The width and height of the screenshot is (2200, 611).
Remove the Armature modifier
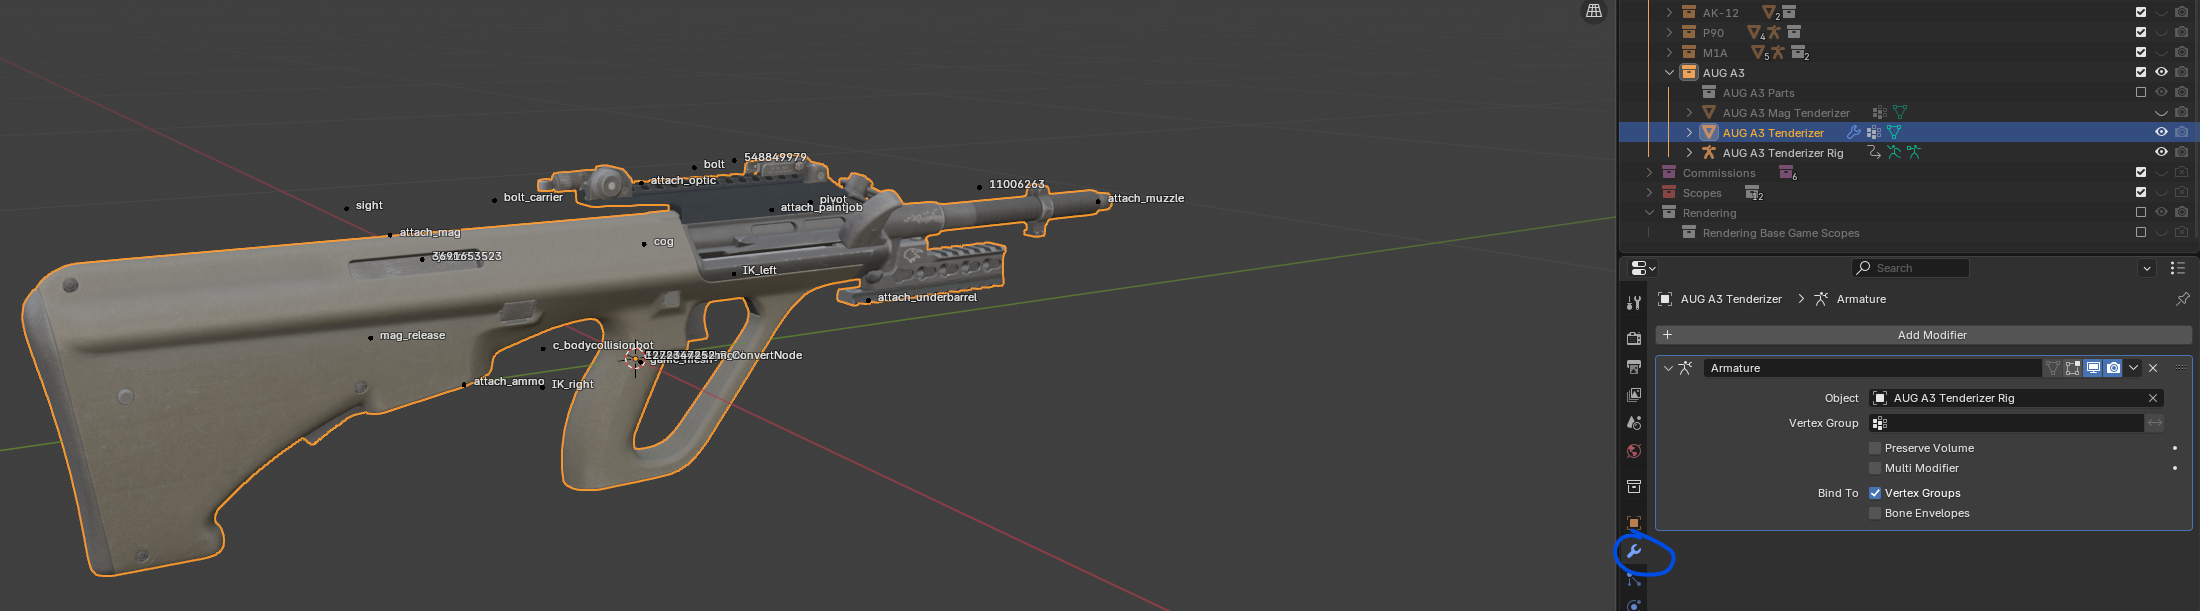pyautogui.click(x=2153, y=368)
